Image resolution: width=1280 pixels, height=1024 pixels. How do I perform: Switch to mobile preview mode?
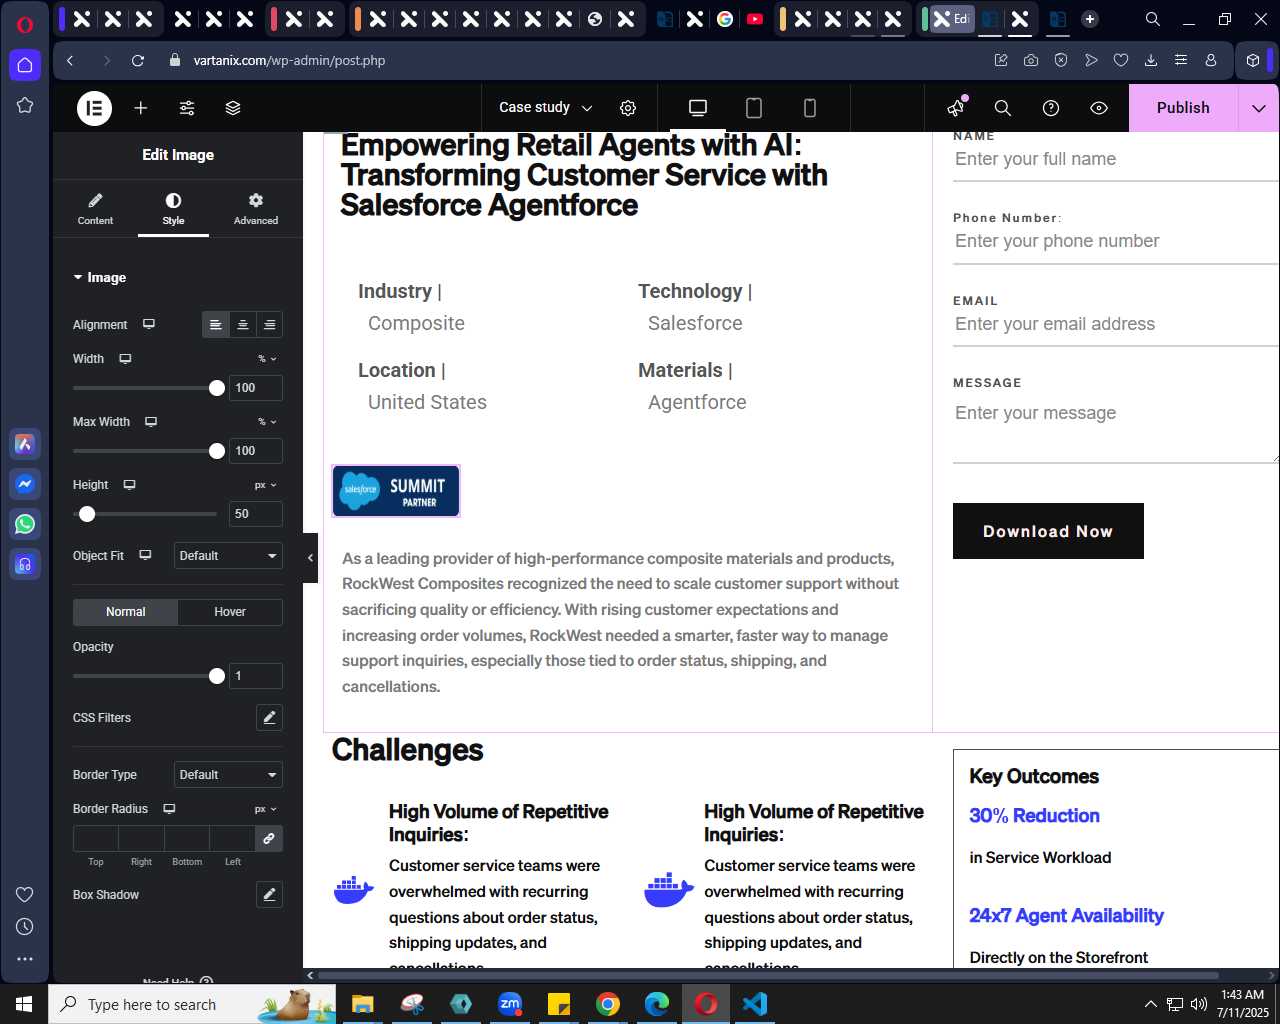(810, 108)
